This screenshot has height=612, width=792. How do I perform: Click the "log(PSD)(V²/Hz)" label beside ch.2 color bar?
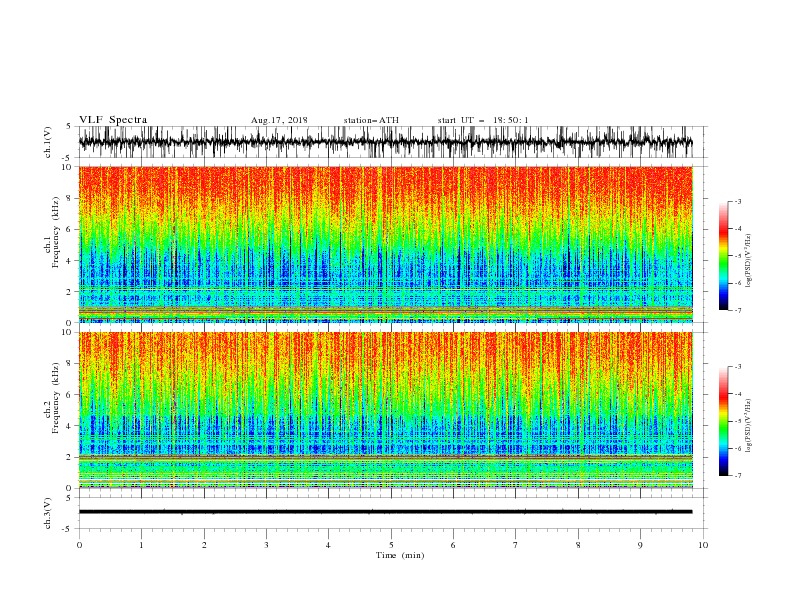pos(749,426)
